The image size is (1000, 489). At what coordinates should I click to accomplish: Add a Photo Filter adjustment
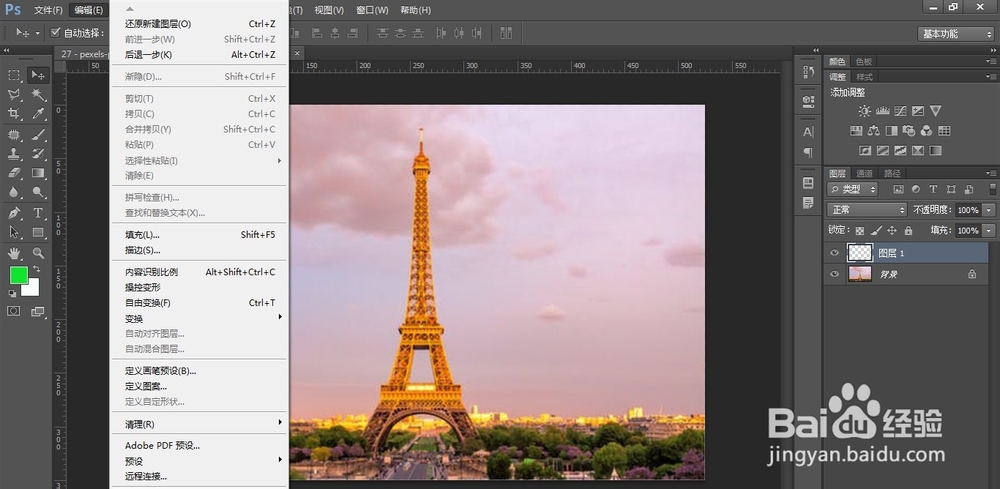(x=909, y=131)
